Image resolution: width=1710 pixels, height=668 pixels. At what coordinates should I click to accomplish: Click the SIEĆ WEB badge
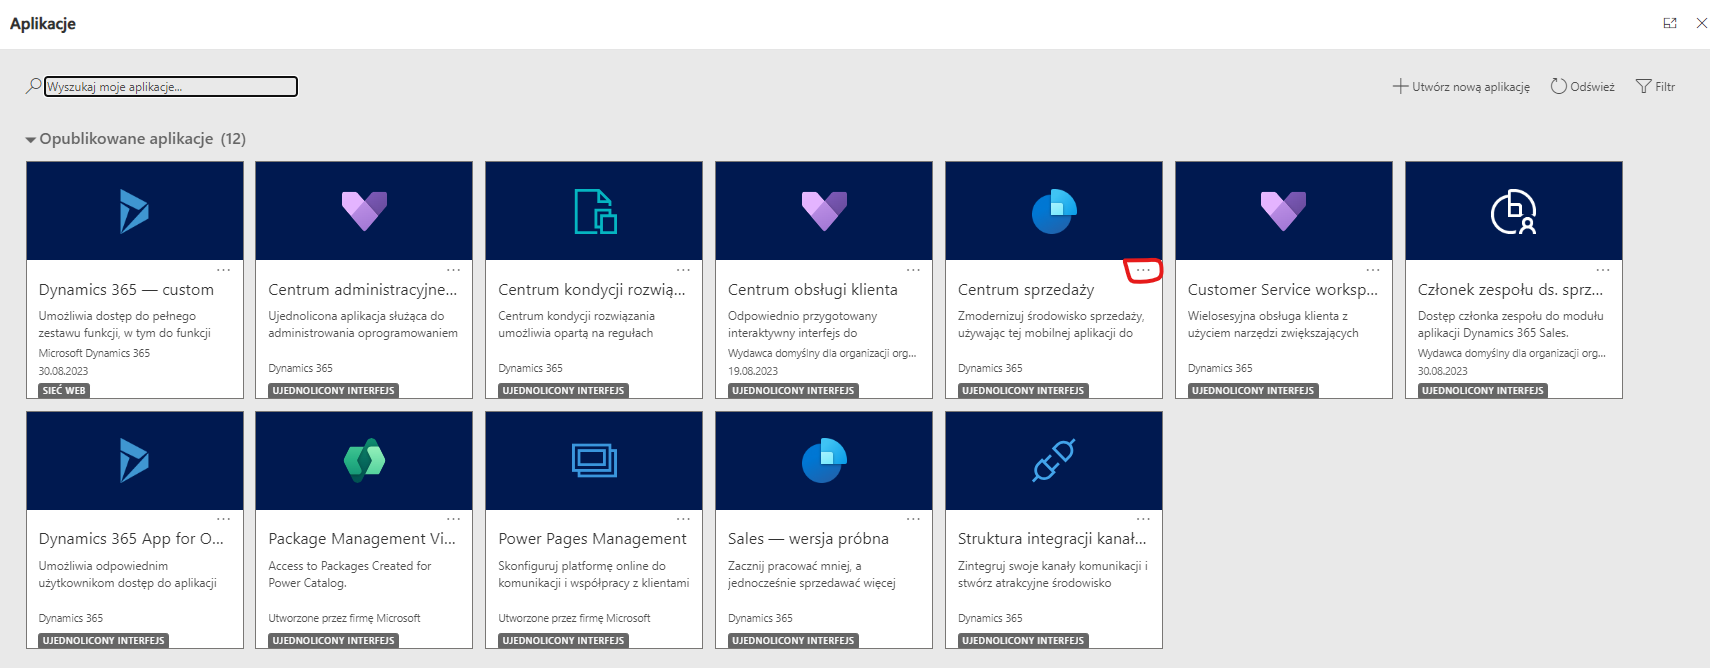(x=64, y=391)
